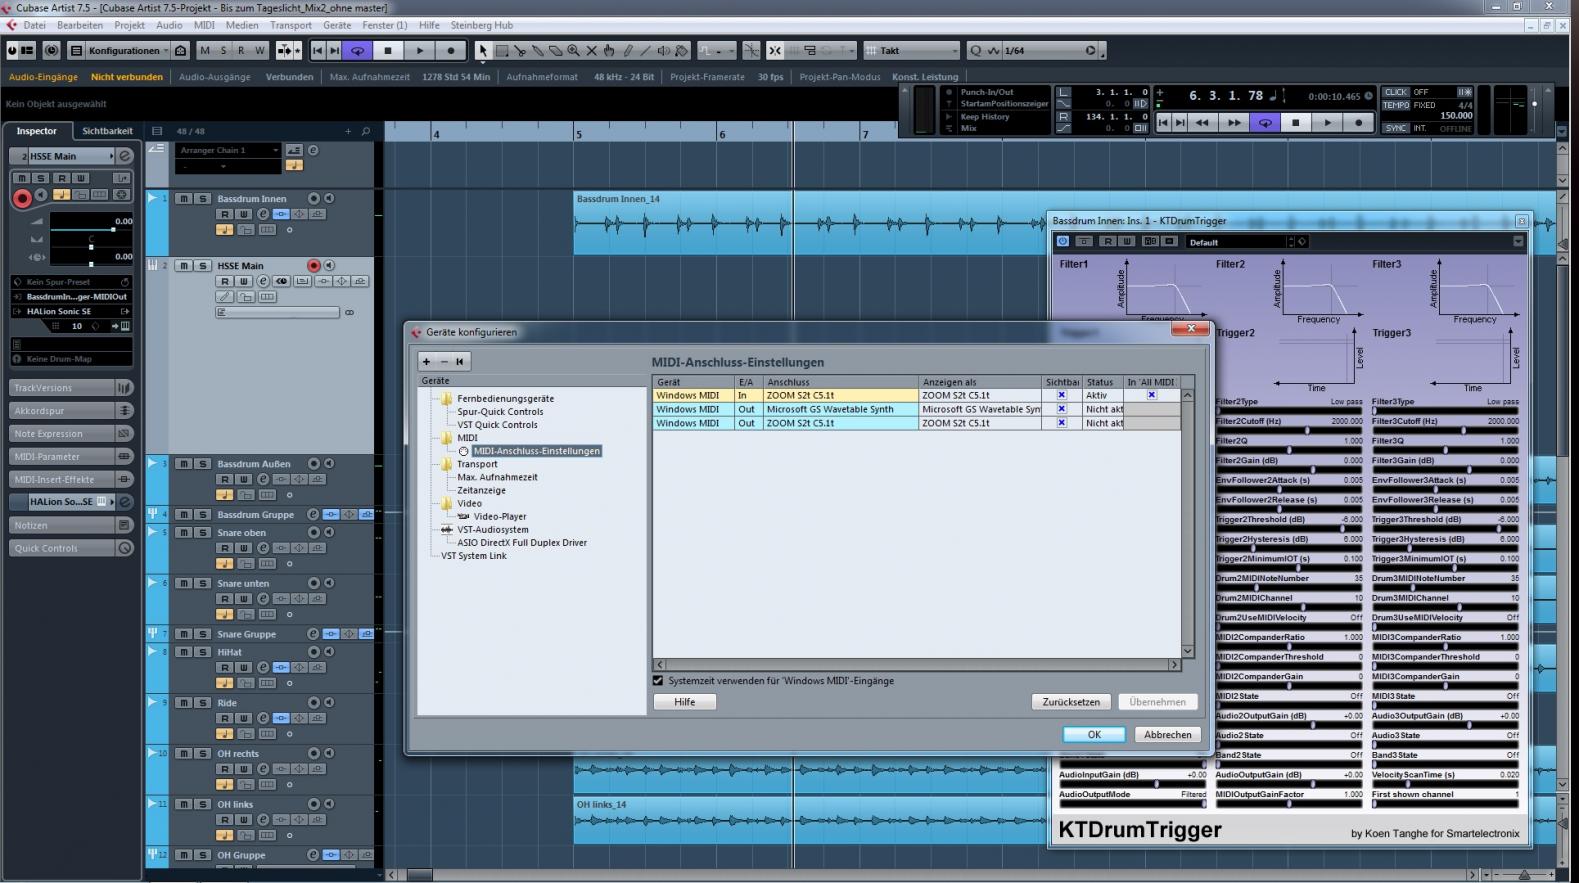
Task: Click the toolbar Record button
Action: (451, 51)
